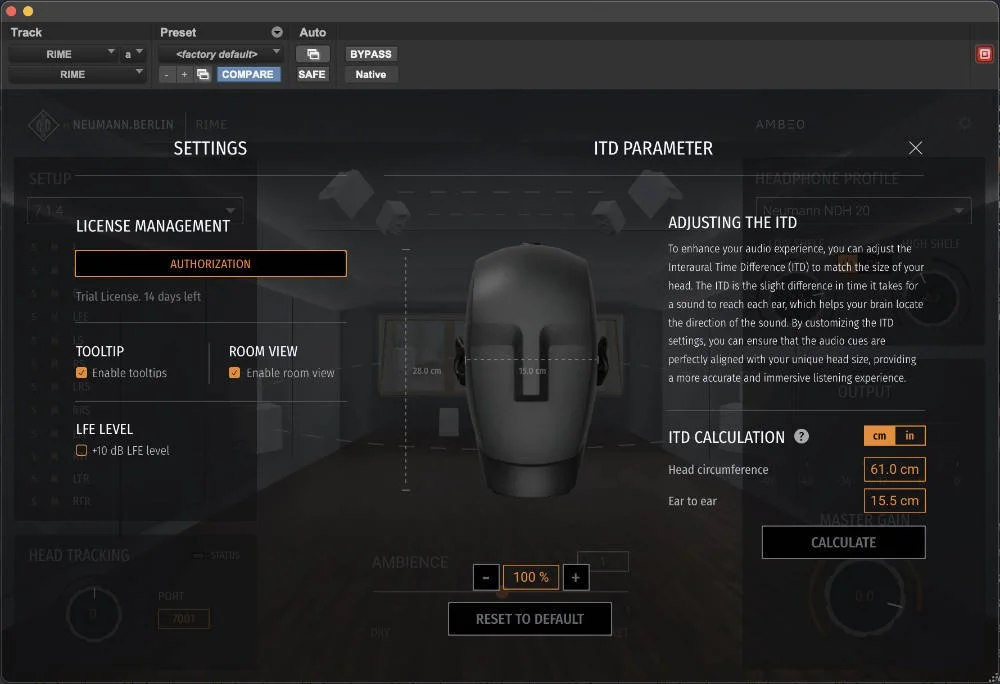Toggle the Enable room view checkbox

coord(234,372)
